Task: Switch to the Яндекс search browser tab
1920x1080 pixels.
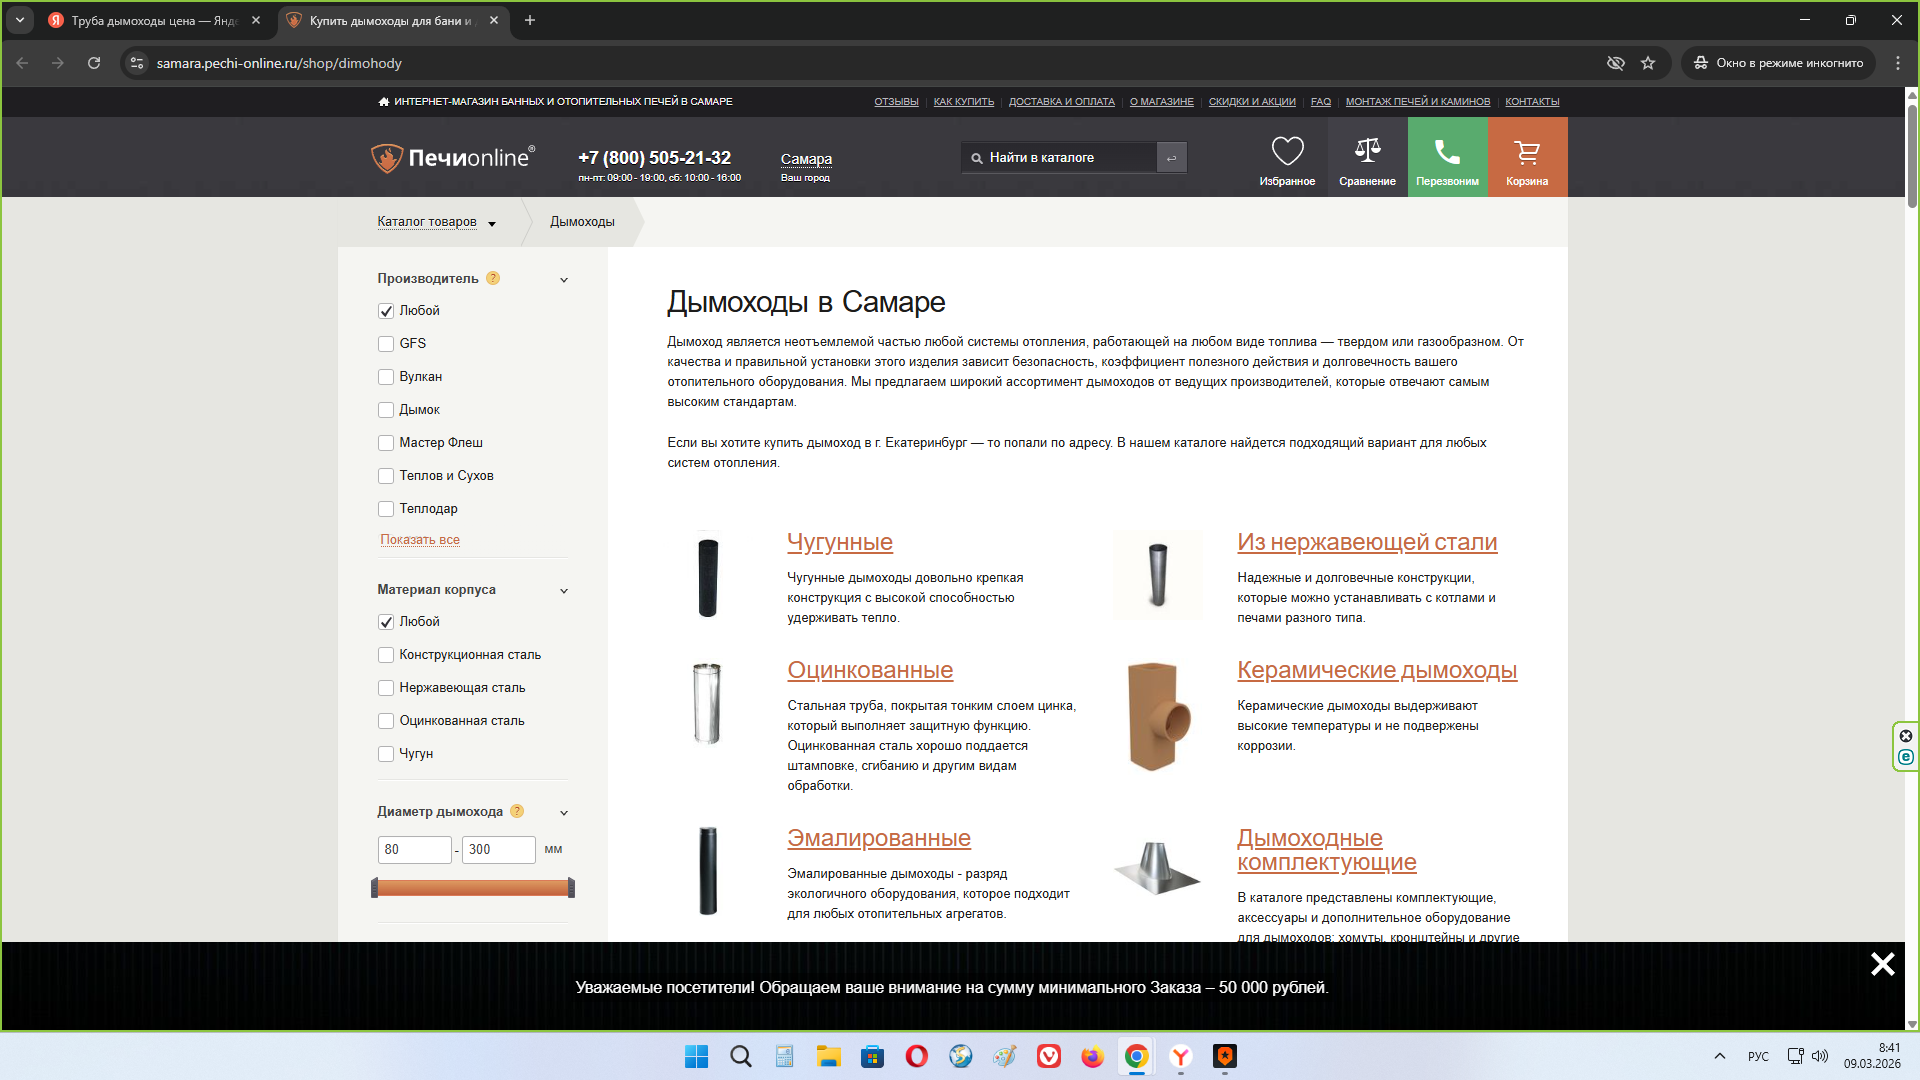Action: [153, 20]
